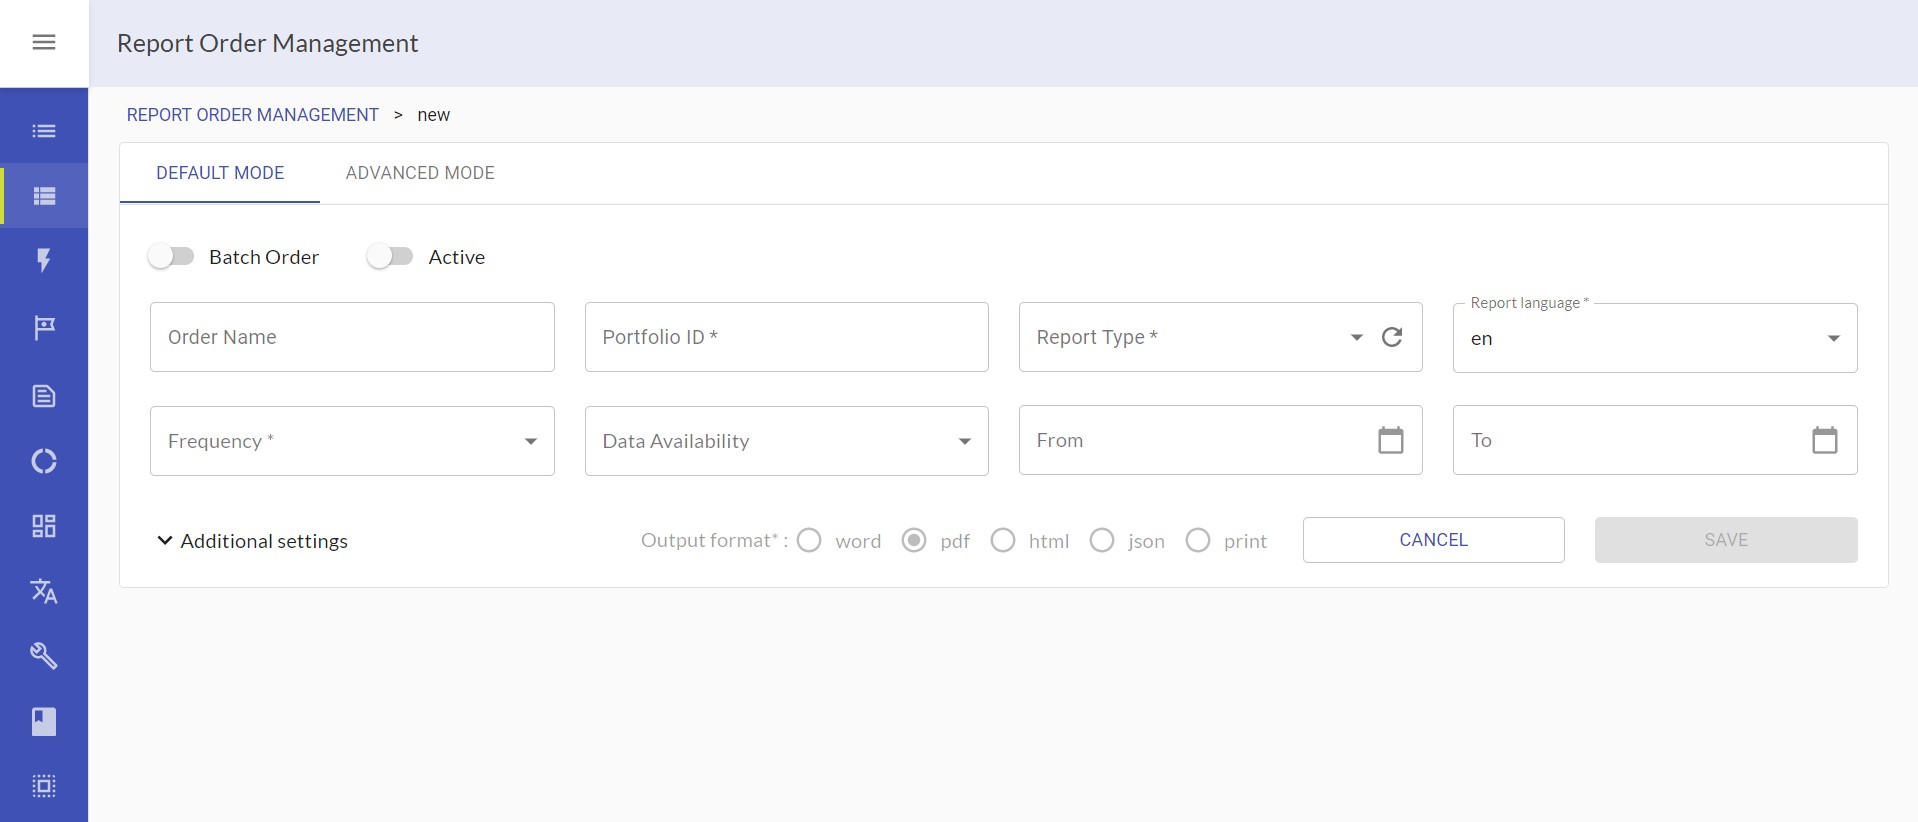The image size is (1918, 822).
Task: Open the translation language sidebar icon
Action: click(x=44, y=591)
